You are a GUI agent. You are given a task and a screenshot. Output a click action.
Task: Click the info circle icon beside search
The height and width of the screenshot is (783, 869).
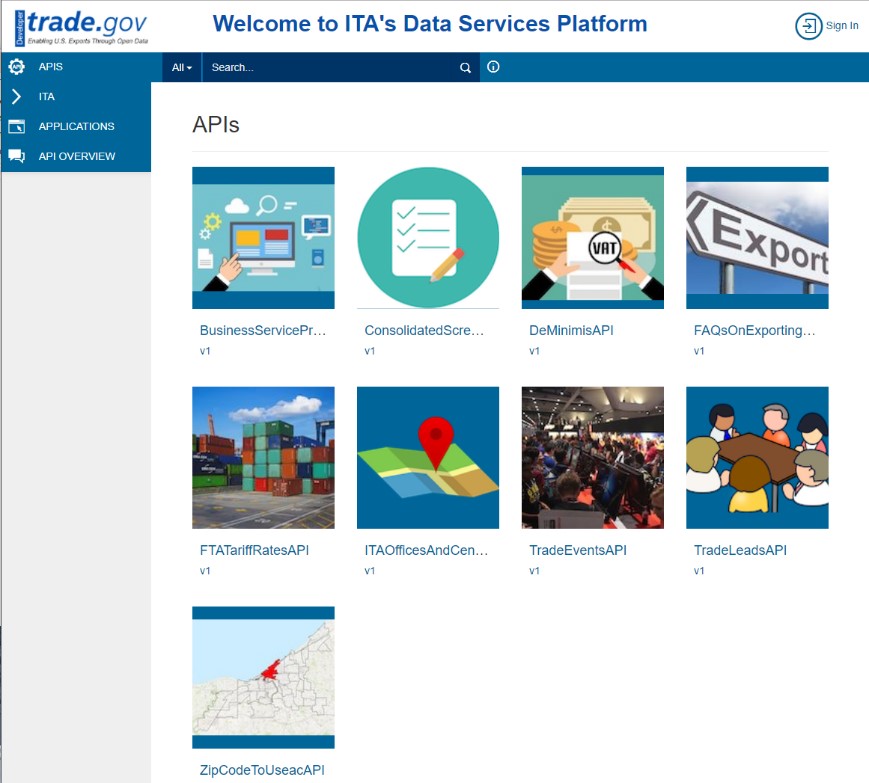coord(493,67)
